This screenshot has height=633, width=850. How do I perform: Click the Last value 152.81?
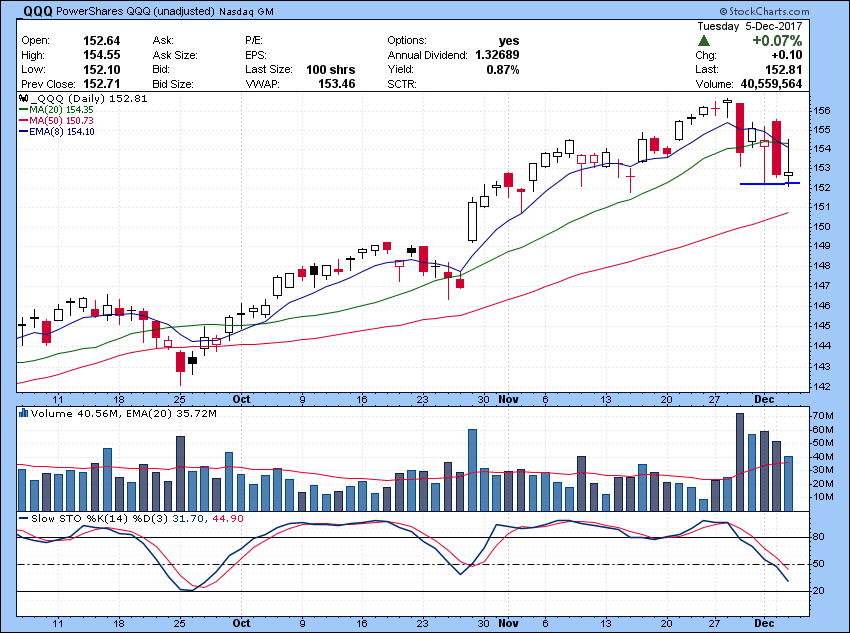(783, 69)
